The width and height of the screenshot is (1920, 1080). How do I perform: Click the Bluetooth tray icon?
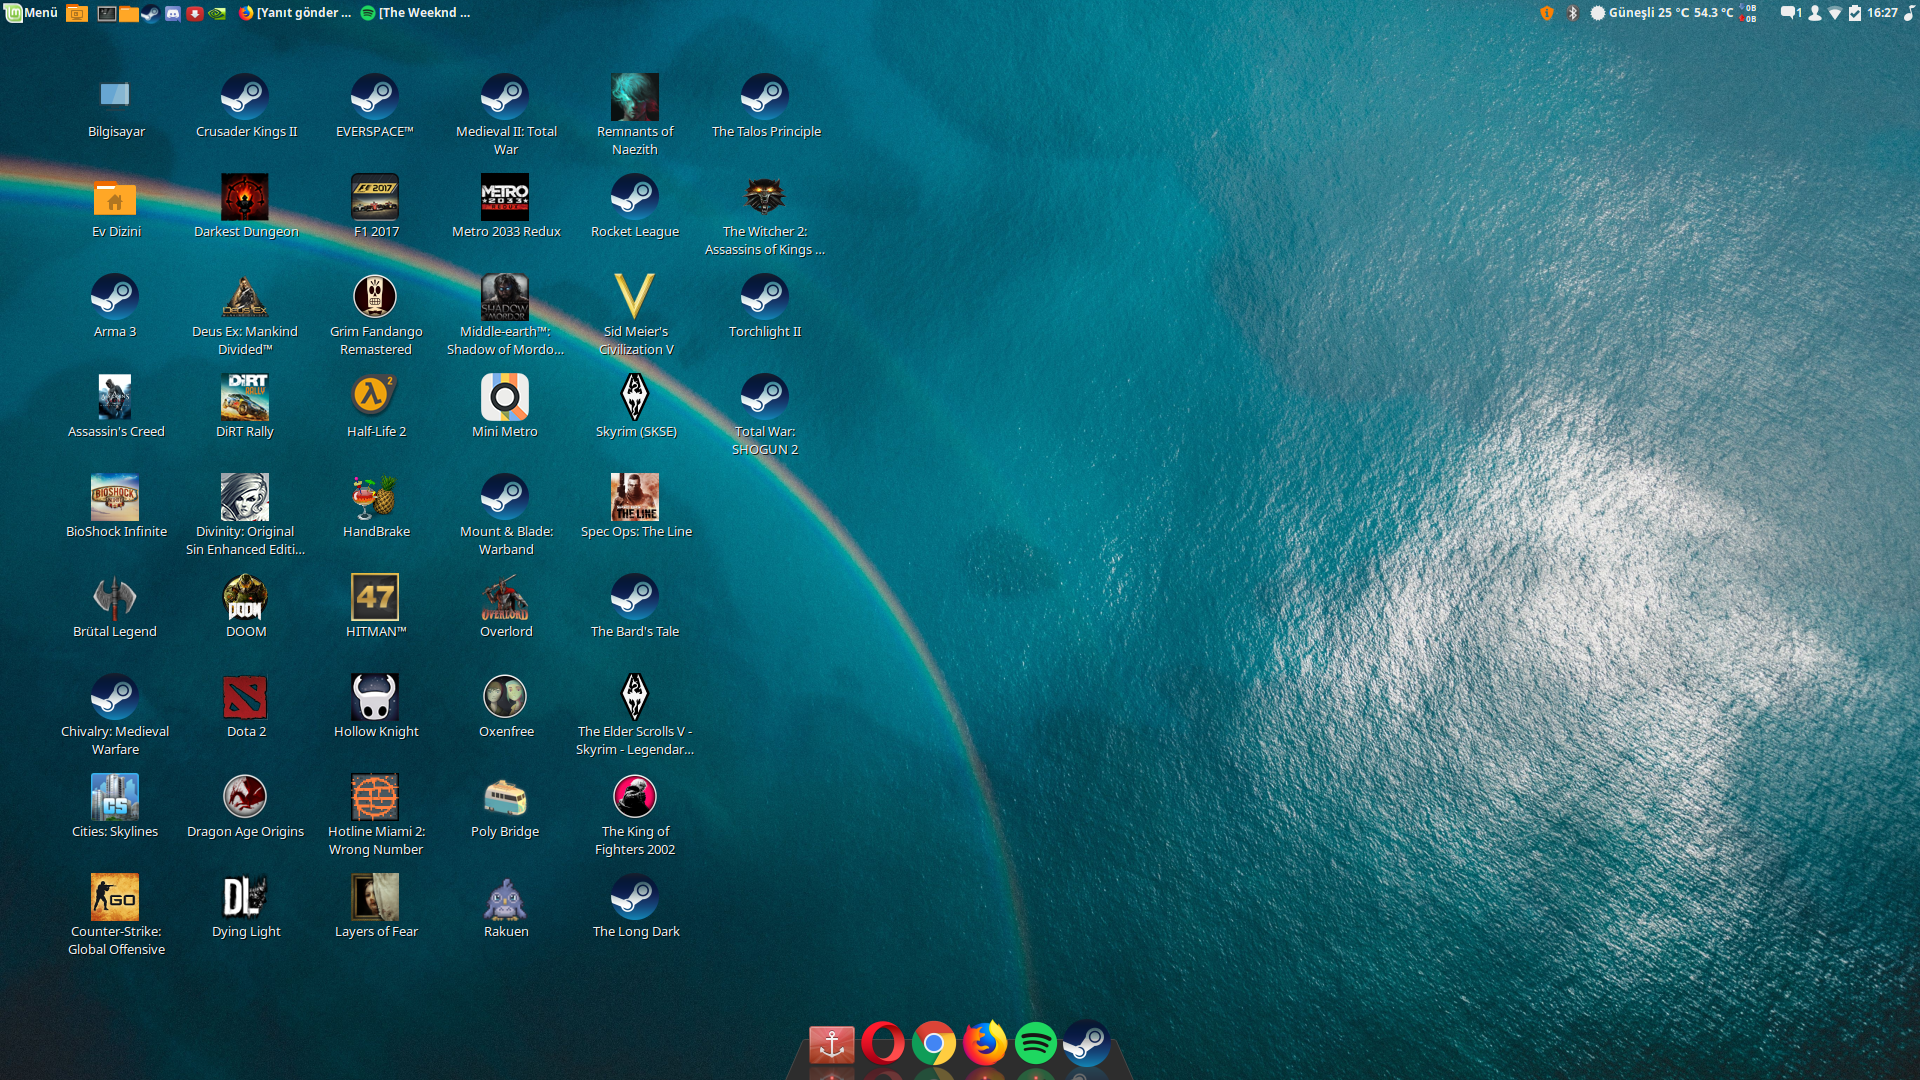coord(1572,13)
